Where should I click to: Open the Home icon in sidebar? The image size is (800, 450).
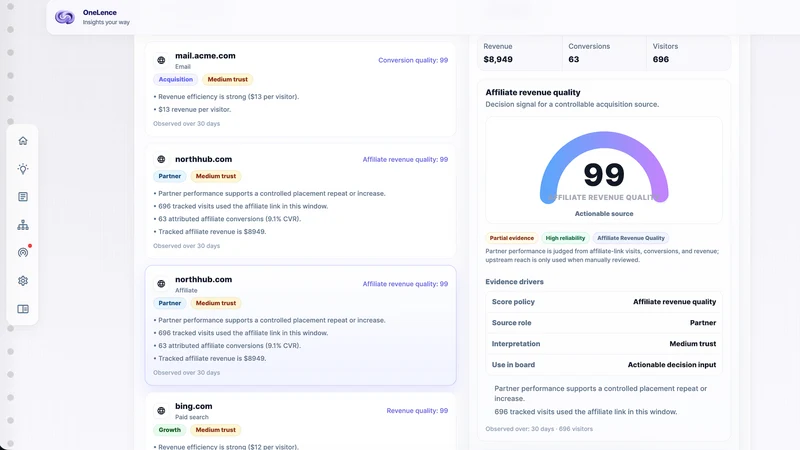pos(23,141)
